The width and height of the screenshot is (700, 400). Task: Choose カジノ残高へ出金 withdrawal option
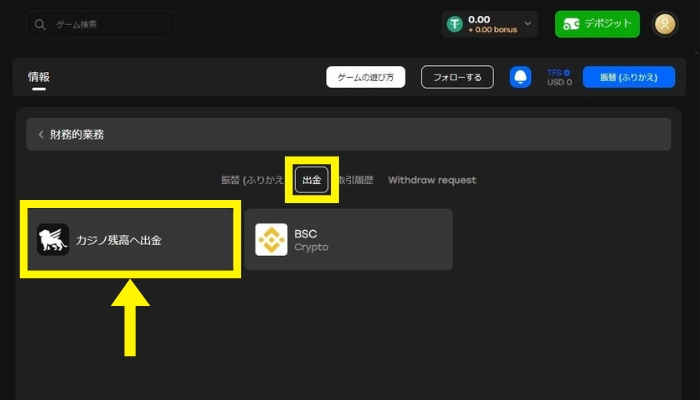pyautogui.click(x=130, y=240)
